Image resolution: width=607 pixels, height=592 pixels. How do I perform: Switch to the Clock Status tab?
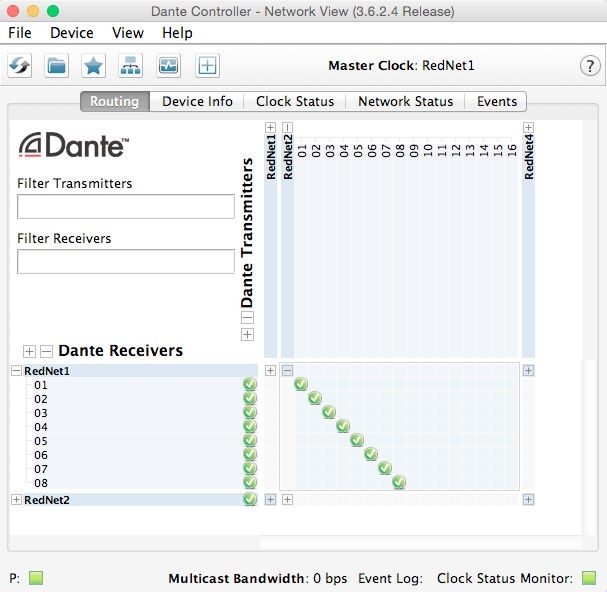(x=294, y=101)
